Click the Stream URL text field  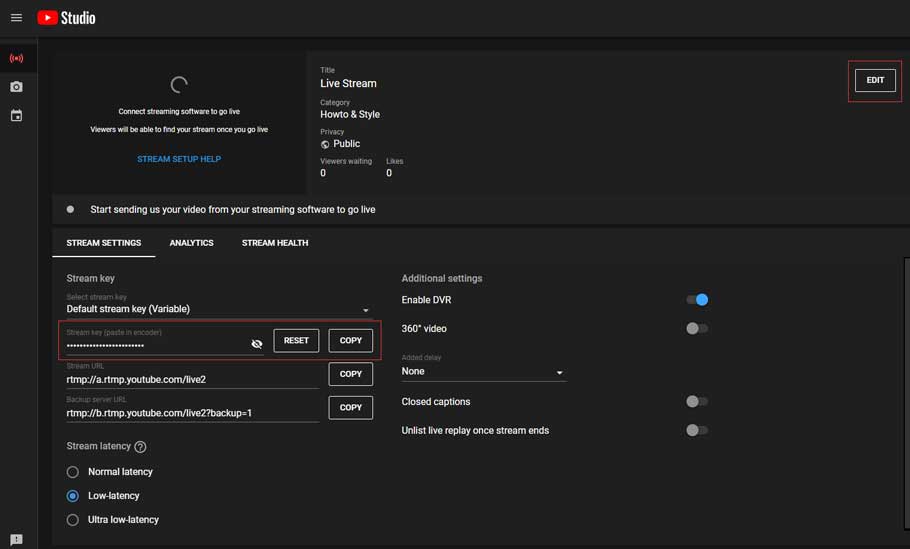[x=192, y=379]
